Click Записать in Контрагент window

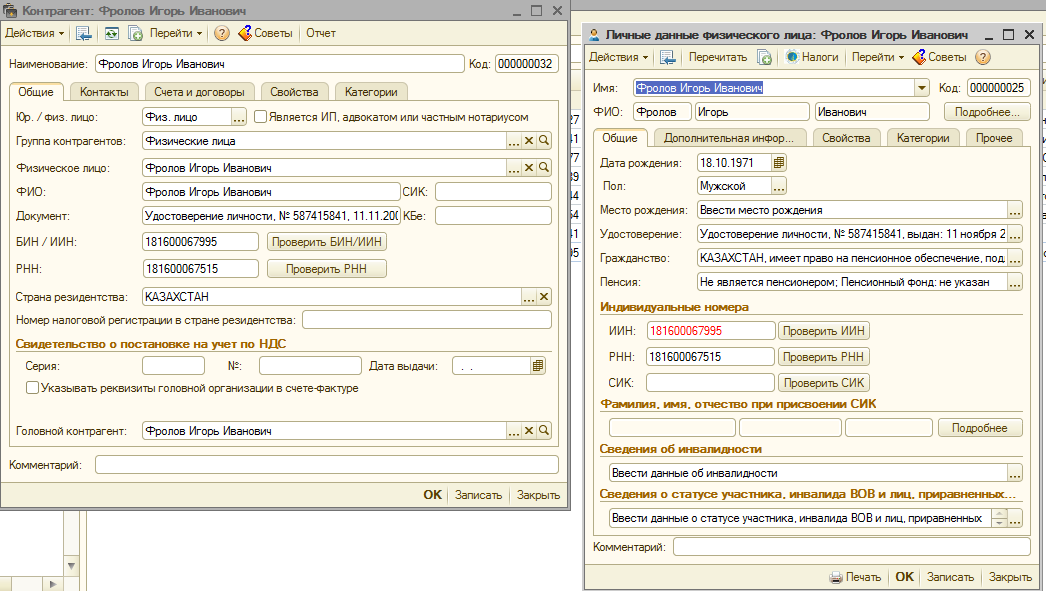coord(478,495)
